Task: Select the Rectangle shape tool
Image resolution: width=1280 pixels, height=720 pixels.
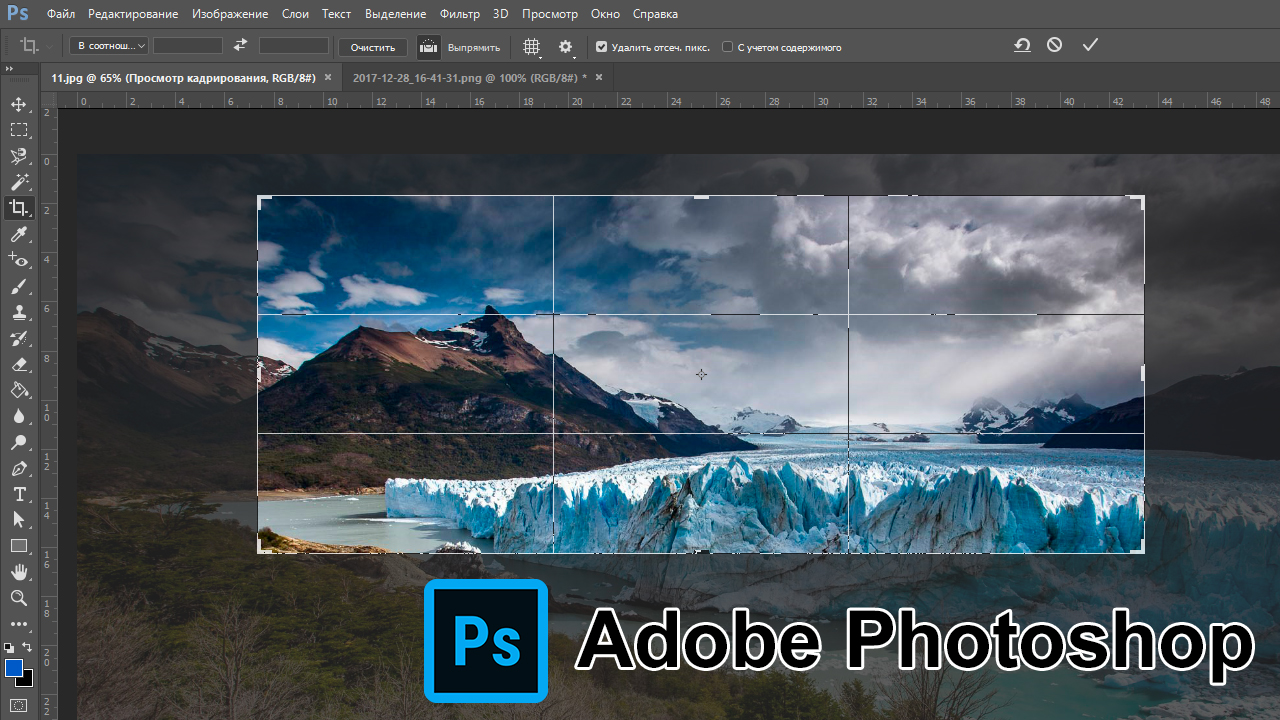Action: [x=19, y=546]
